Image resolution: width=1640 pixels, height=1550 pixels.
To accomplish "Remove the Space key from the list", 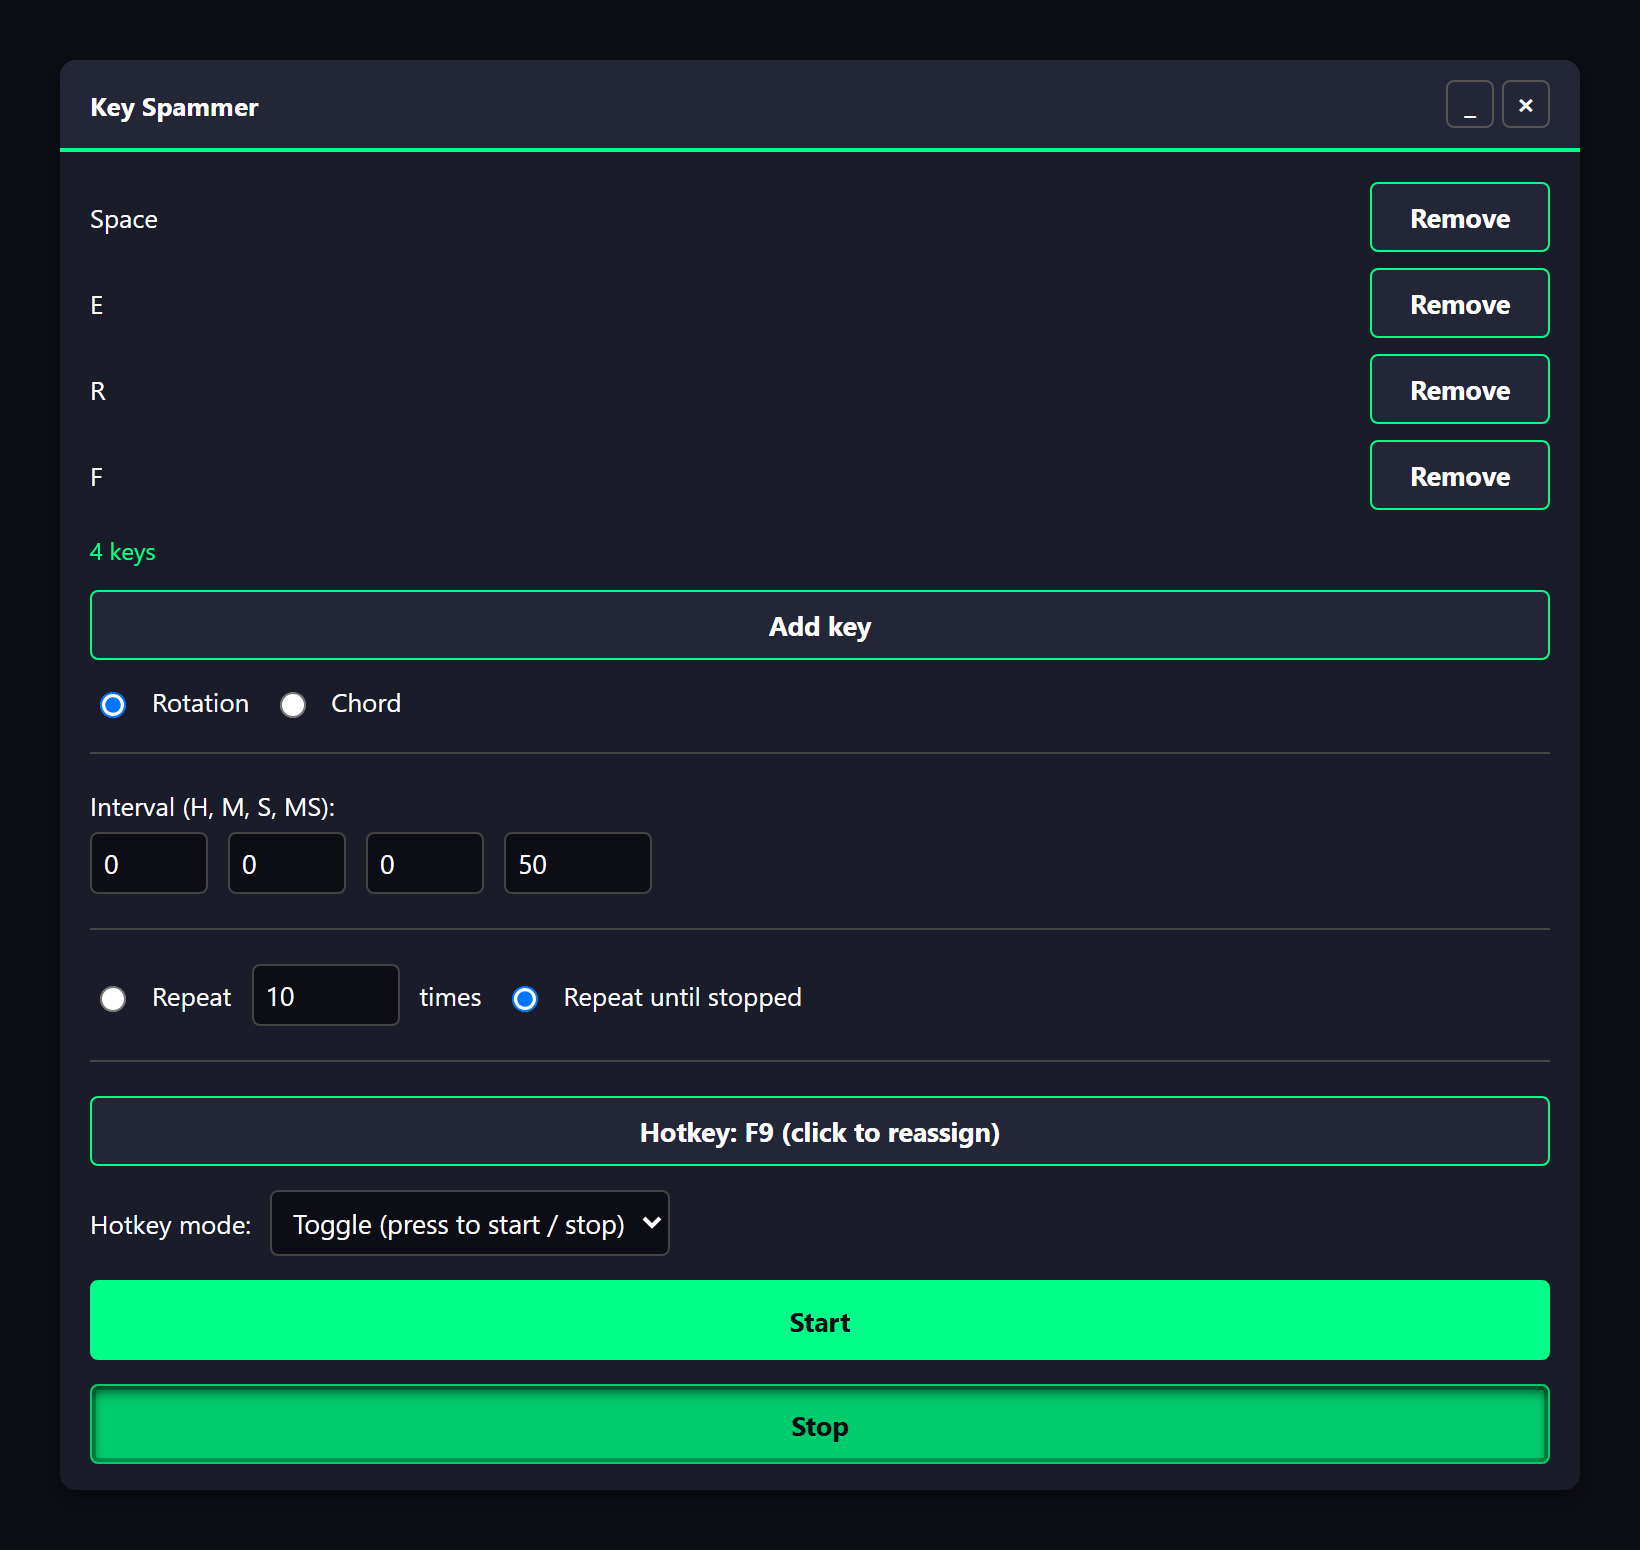I will tap(1459, 217).
